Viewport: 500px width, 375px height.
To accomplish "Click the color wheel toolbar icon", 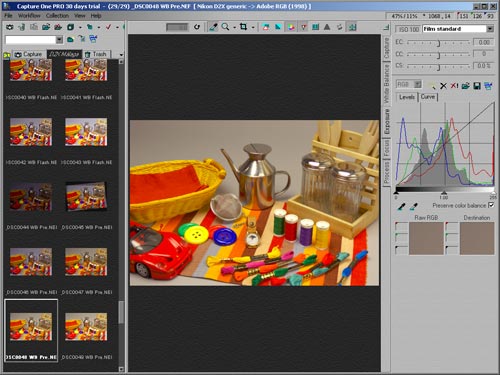I will (x=291, y=27).
